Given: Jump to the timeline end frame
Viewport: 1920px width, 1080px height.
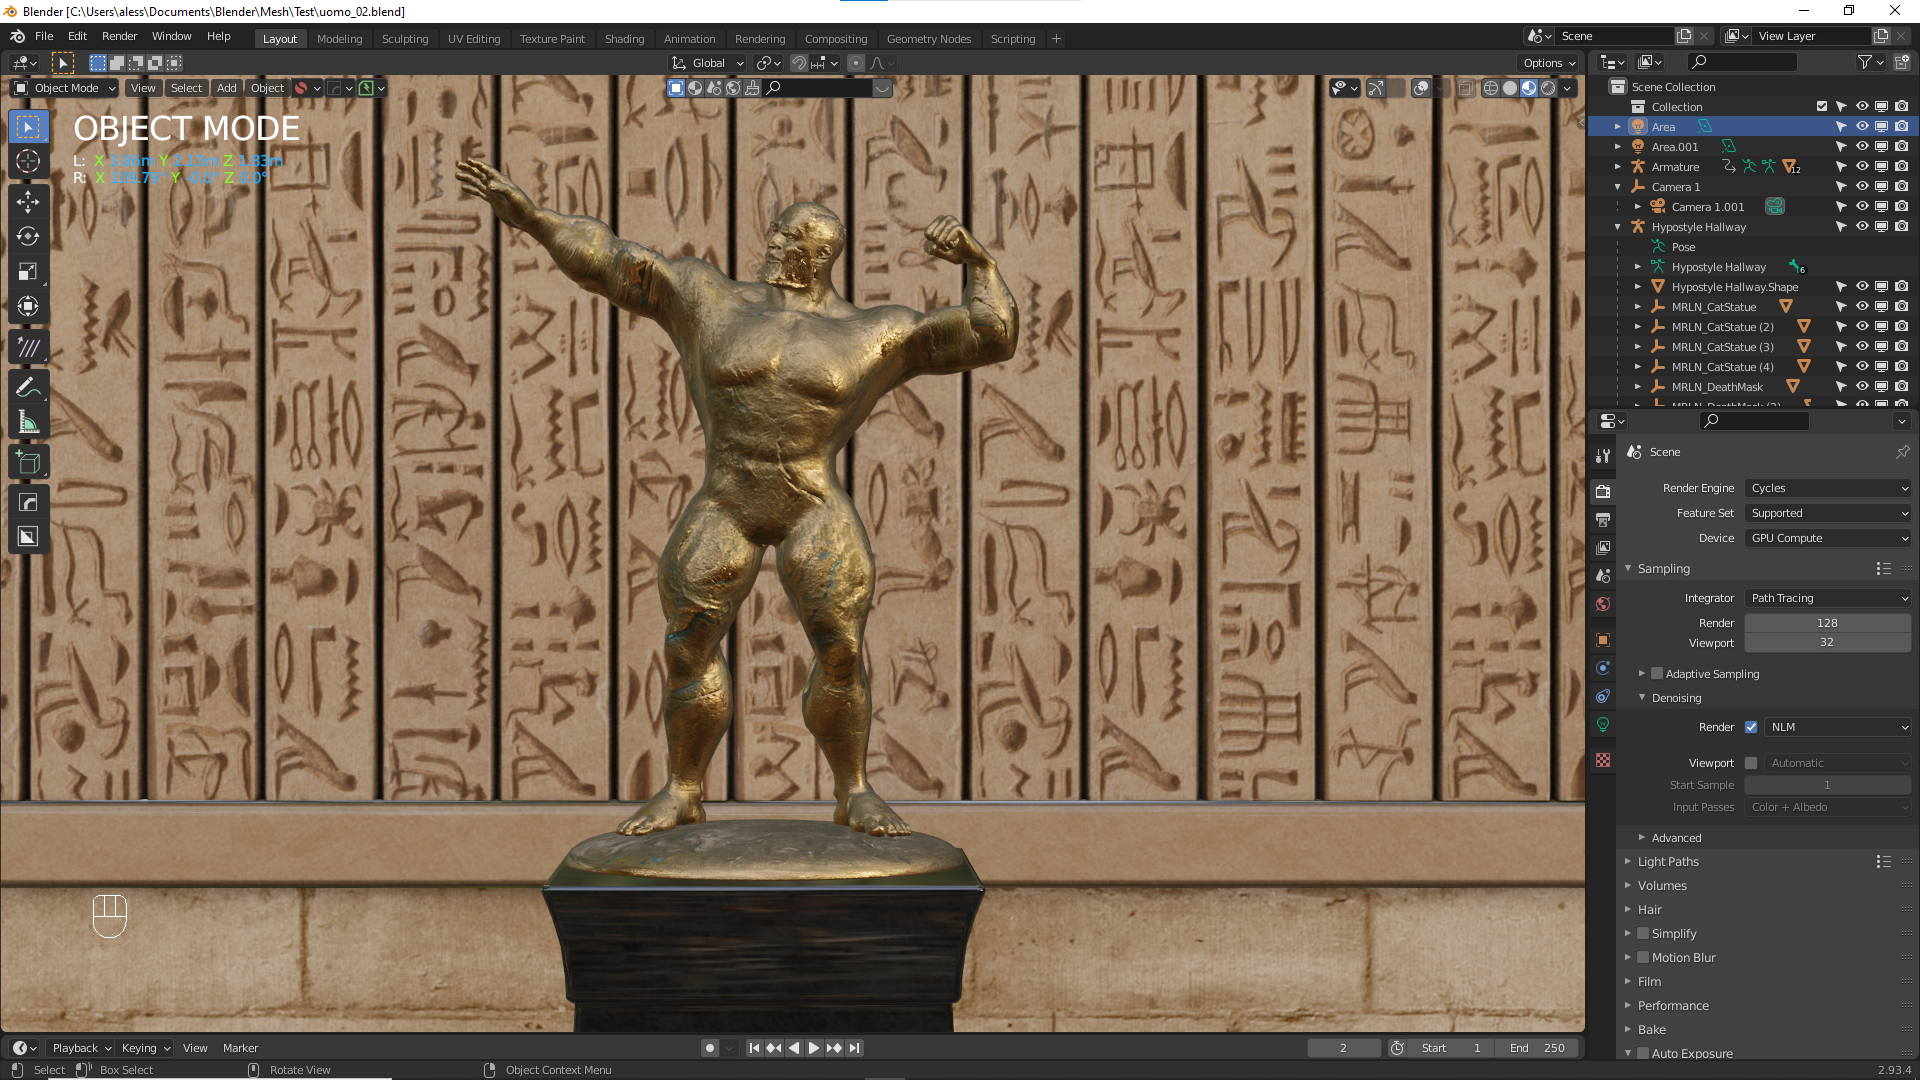Looking at the screenshot, I should pyautogui.click(x=854, y=1048).
